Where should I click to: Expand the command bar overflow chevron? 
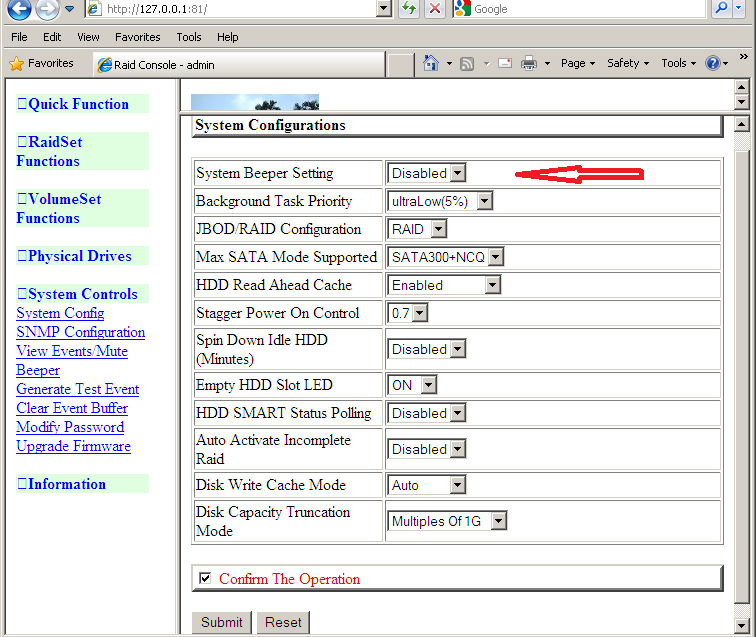pos(743,57)
